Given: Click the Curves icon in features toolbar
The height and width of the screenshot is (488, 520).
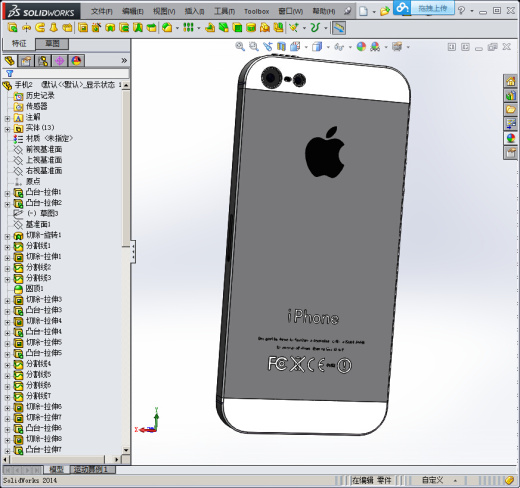Looking at the screenshot, I should (315, 28).
